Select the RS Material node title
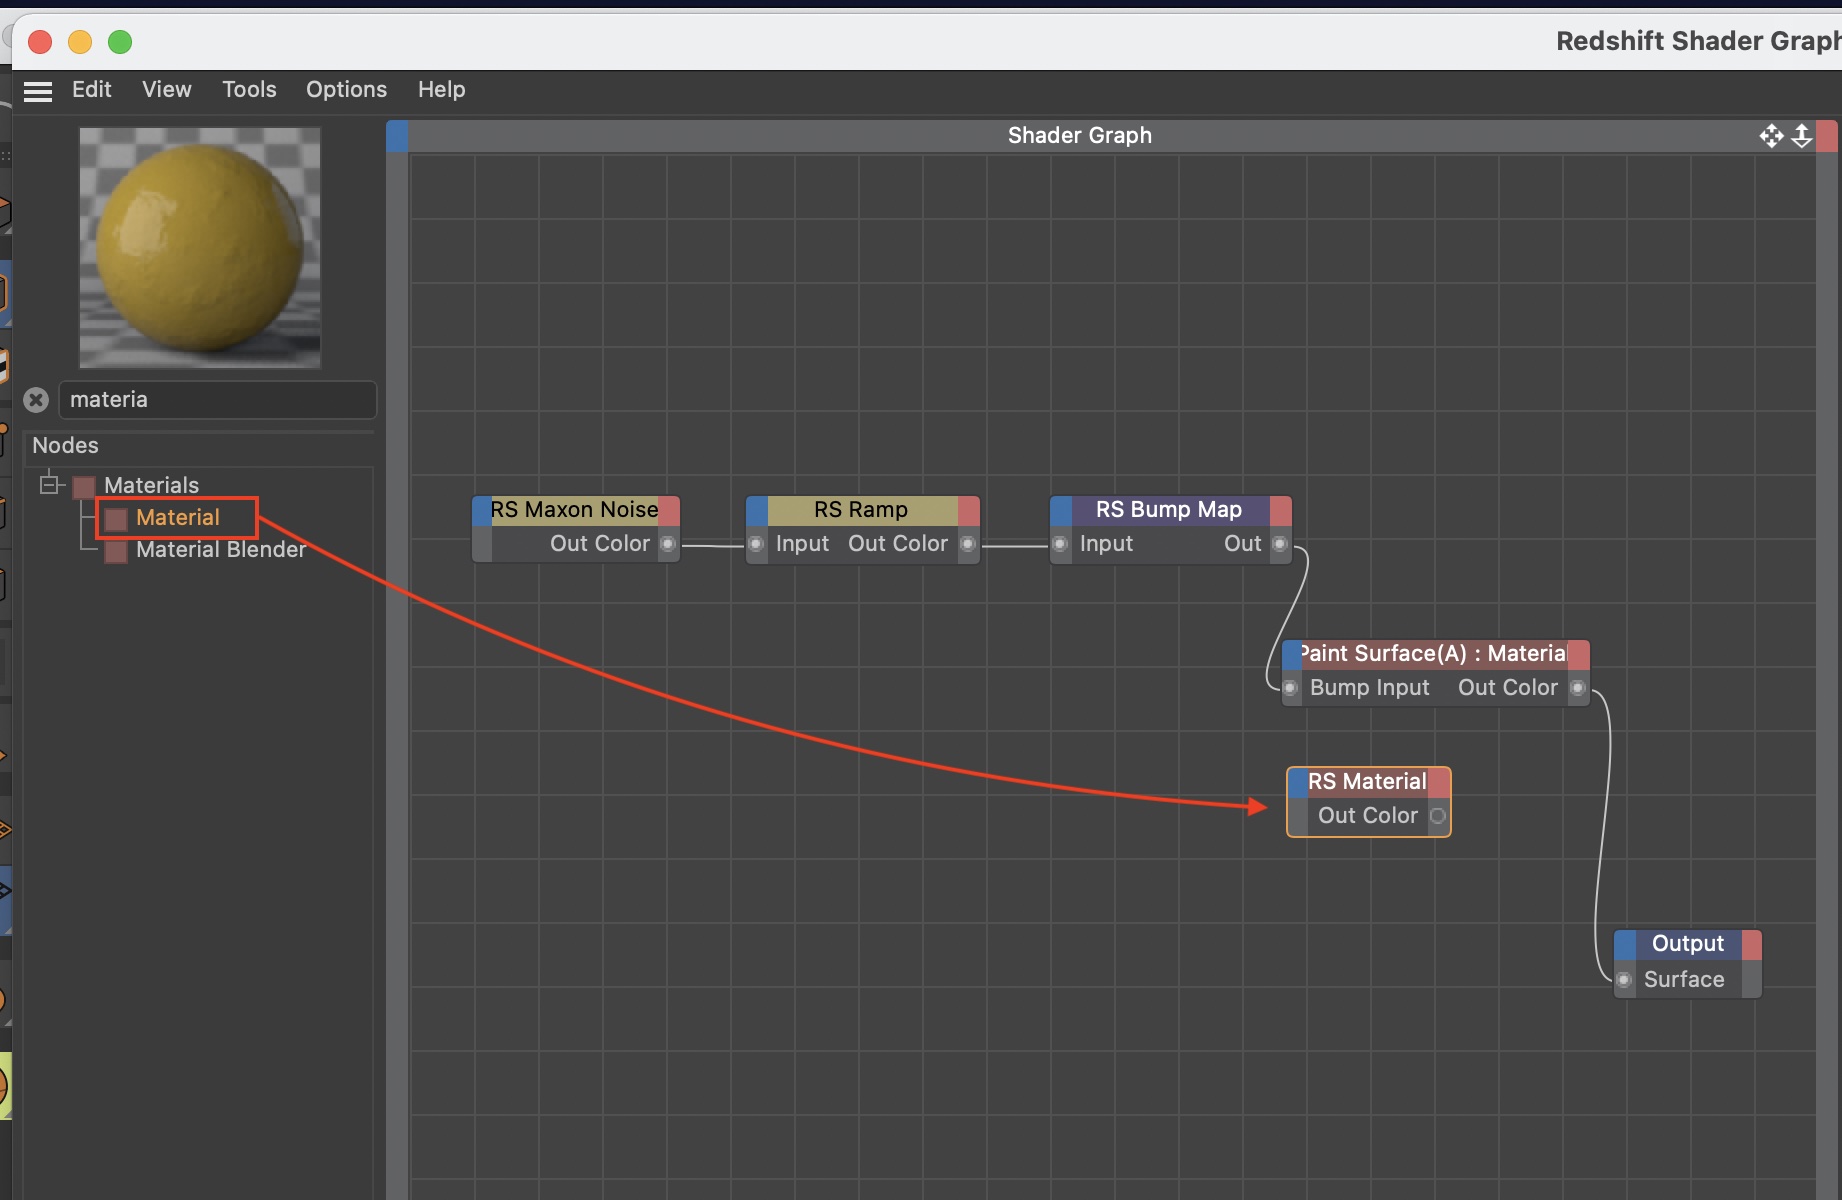 pos(1366,782)
